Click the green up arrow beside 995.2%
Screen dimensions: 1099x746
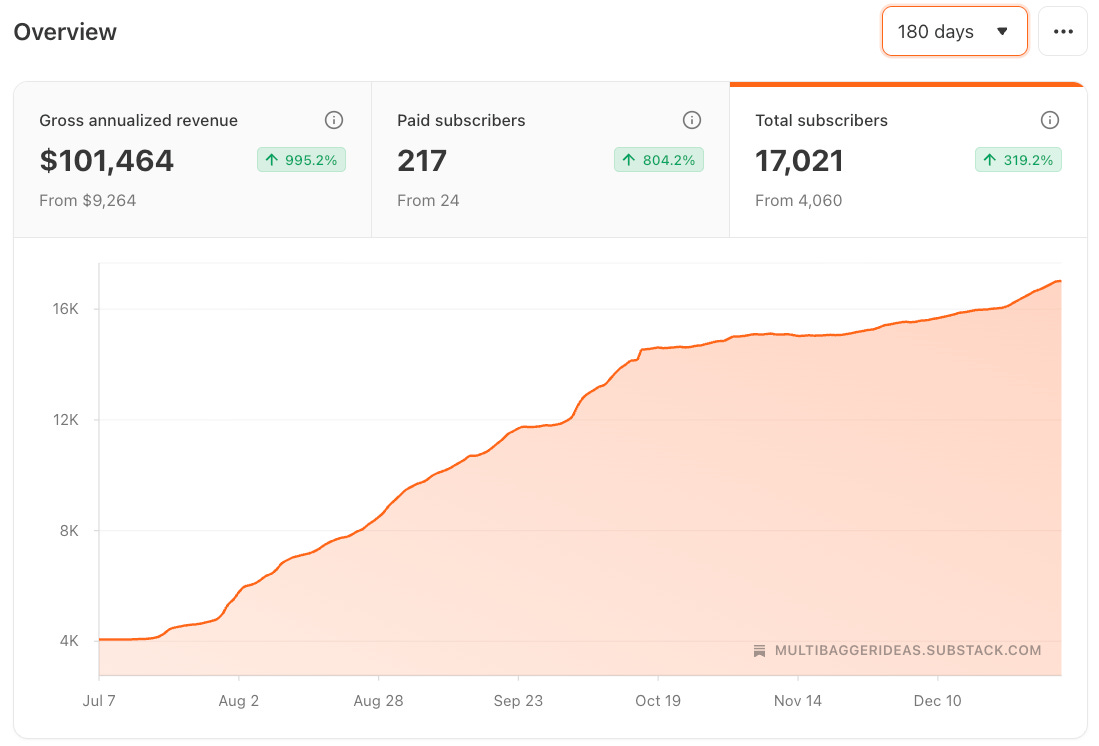click(271, 159)
